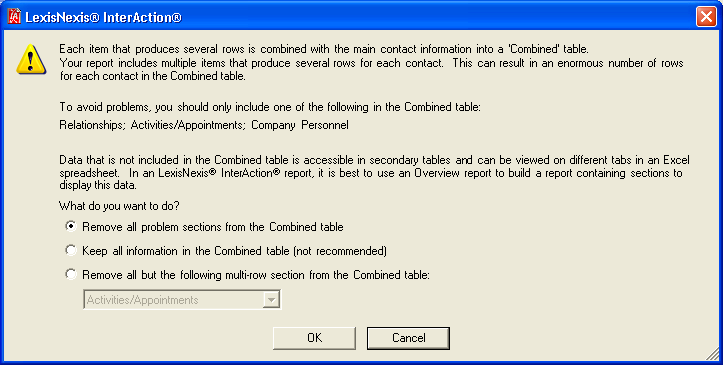Select the Remove all problem sections radio circle

pos(71,226)
